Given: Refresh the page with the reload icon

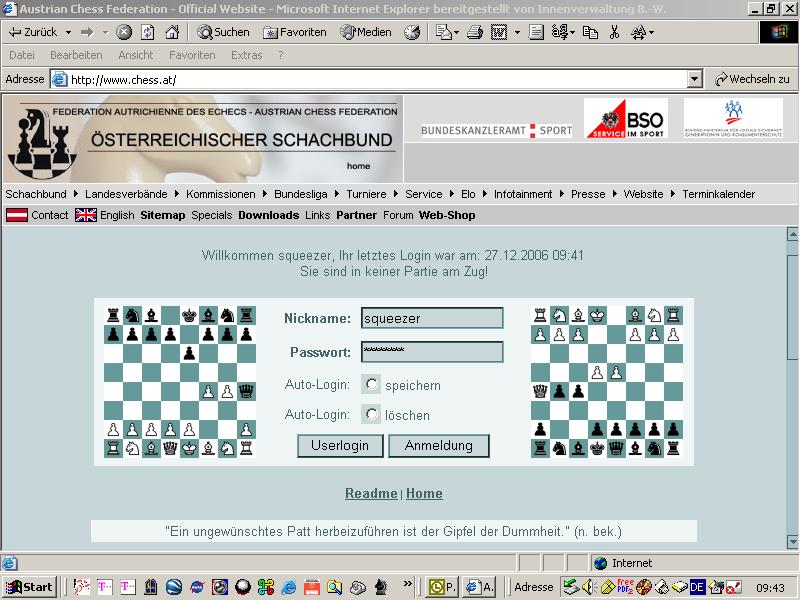Looking at the screenshot, I should pos(147,33).
